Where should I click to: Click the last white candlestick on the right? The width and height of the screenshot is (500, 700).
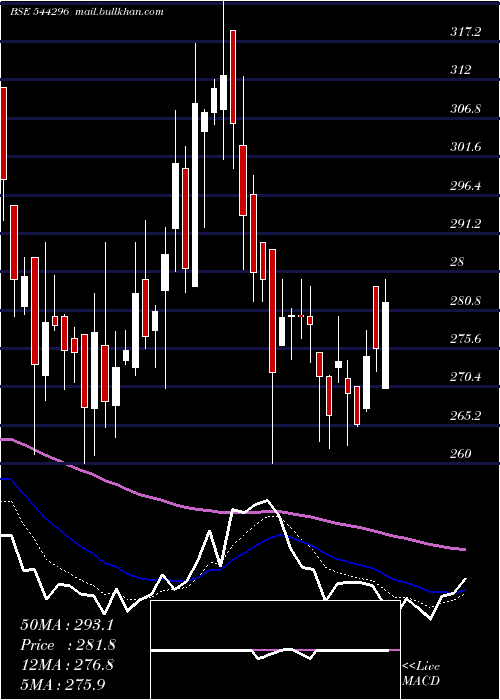pos(385,345)
